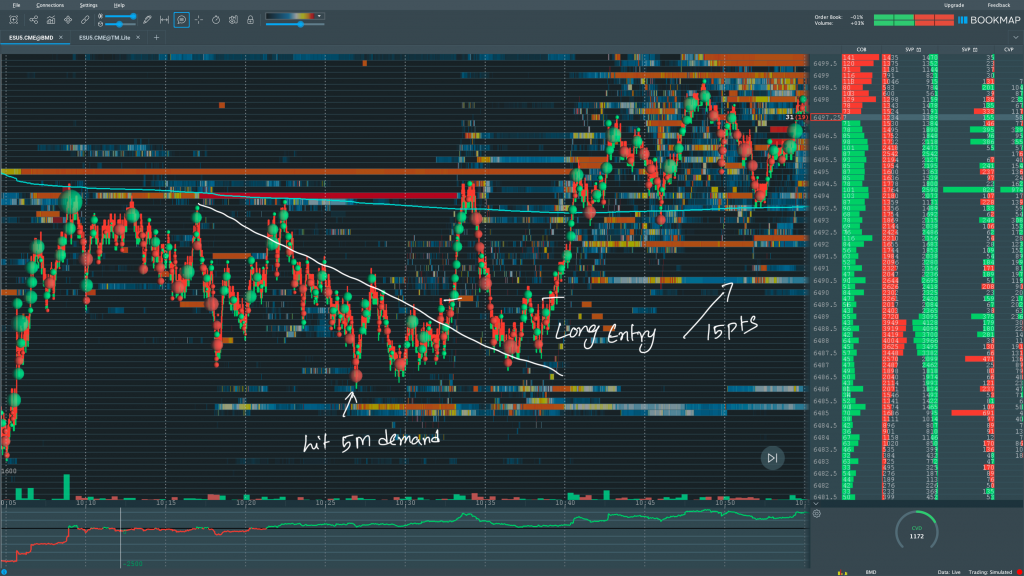Toggle the crosshair cursor tool
Image resolution: width=1024 pixels, height=576 pixels.
[199, 20]
